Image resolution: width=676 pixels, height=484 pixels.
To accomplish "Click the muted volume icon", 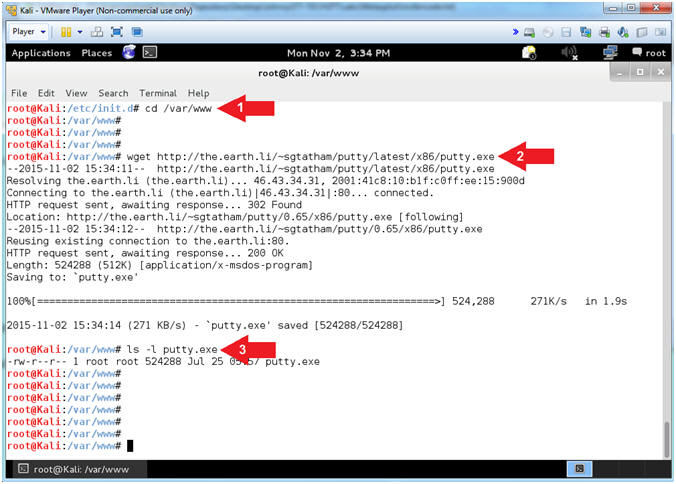I will coord(570,53).
